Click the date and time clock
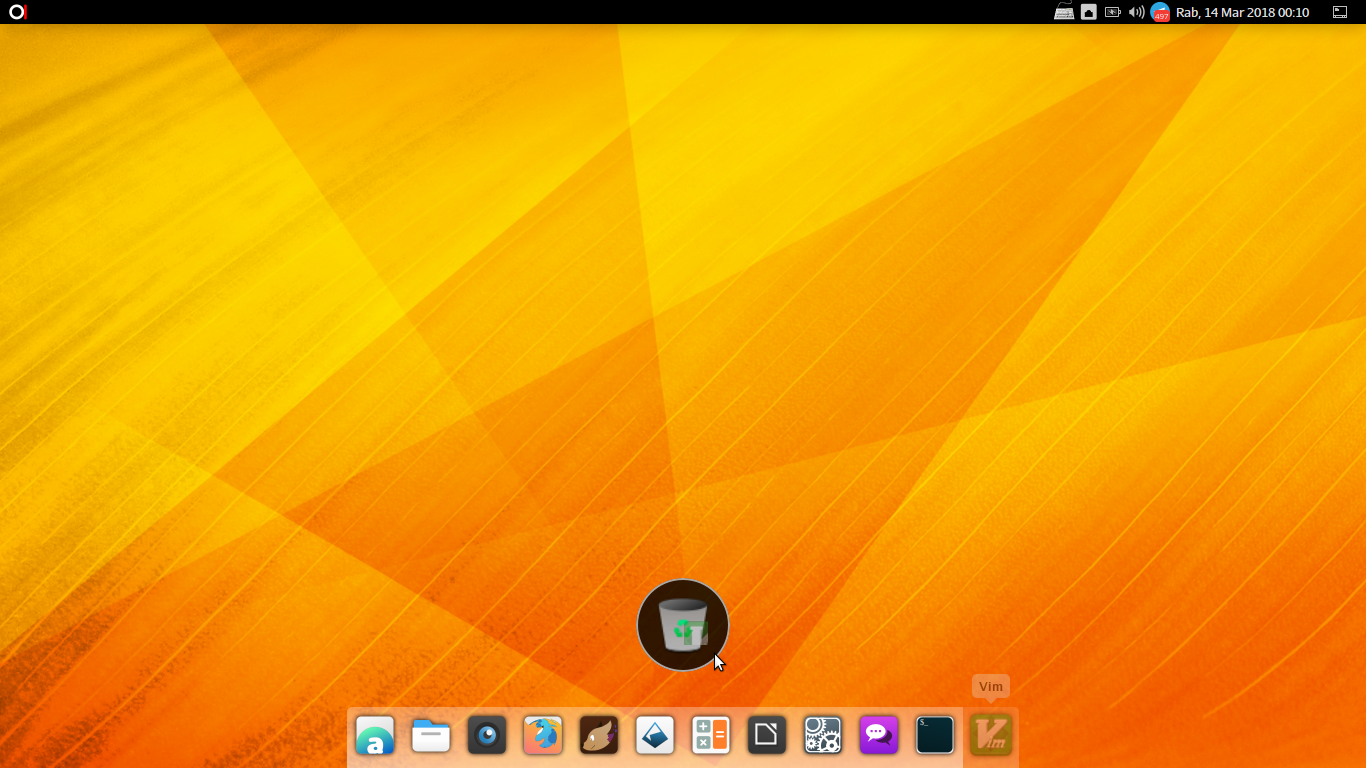1366x768 pixels. (x=1242, y=12)
